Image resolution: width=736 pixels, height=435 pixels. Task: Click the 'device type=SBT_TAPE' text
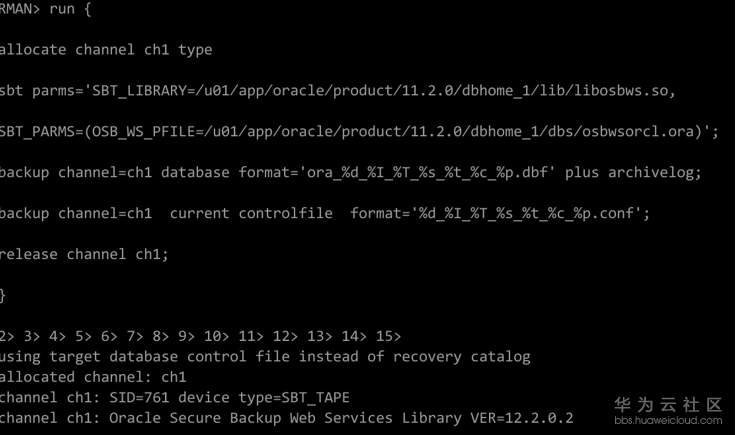coord(263,397)
